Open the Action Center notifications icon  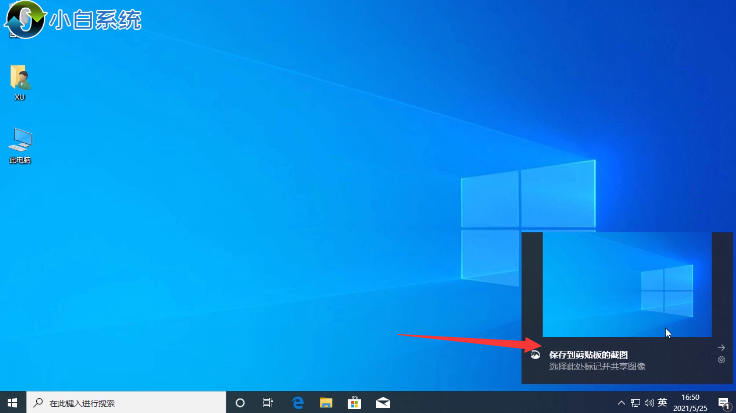[723, 402]
